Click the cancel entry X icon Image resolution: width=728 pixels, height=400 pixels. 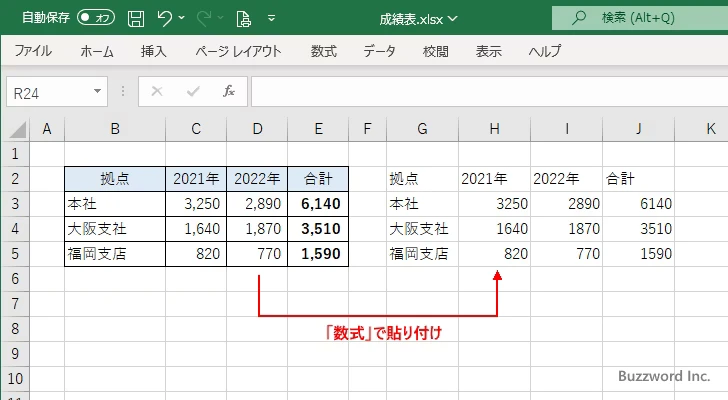tap(156, 91)
